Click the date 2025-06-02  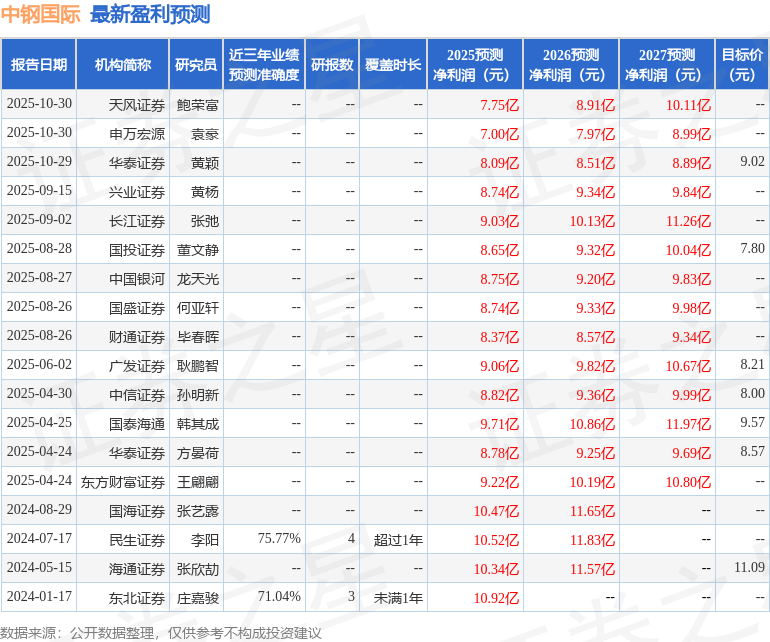click(39, 364)
